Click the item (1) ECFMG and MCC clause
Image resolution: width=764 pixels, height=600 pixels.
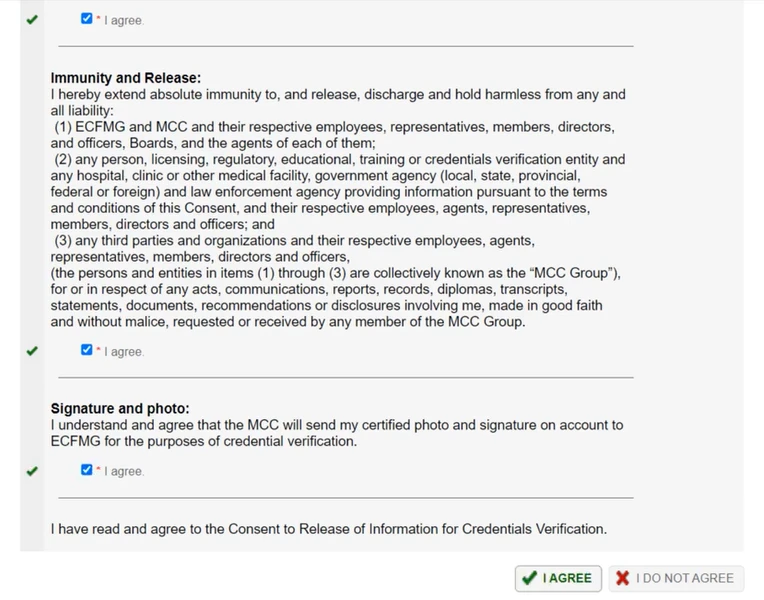tap(333, 135)
